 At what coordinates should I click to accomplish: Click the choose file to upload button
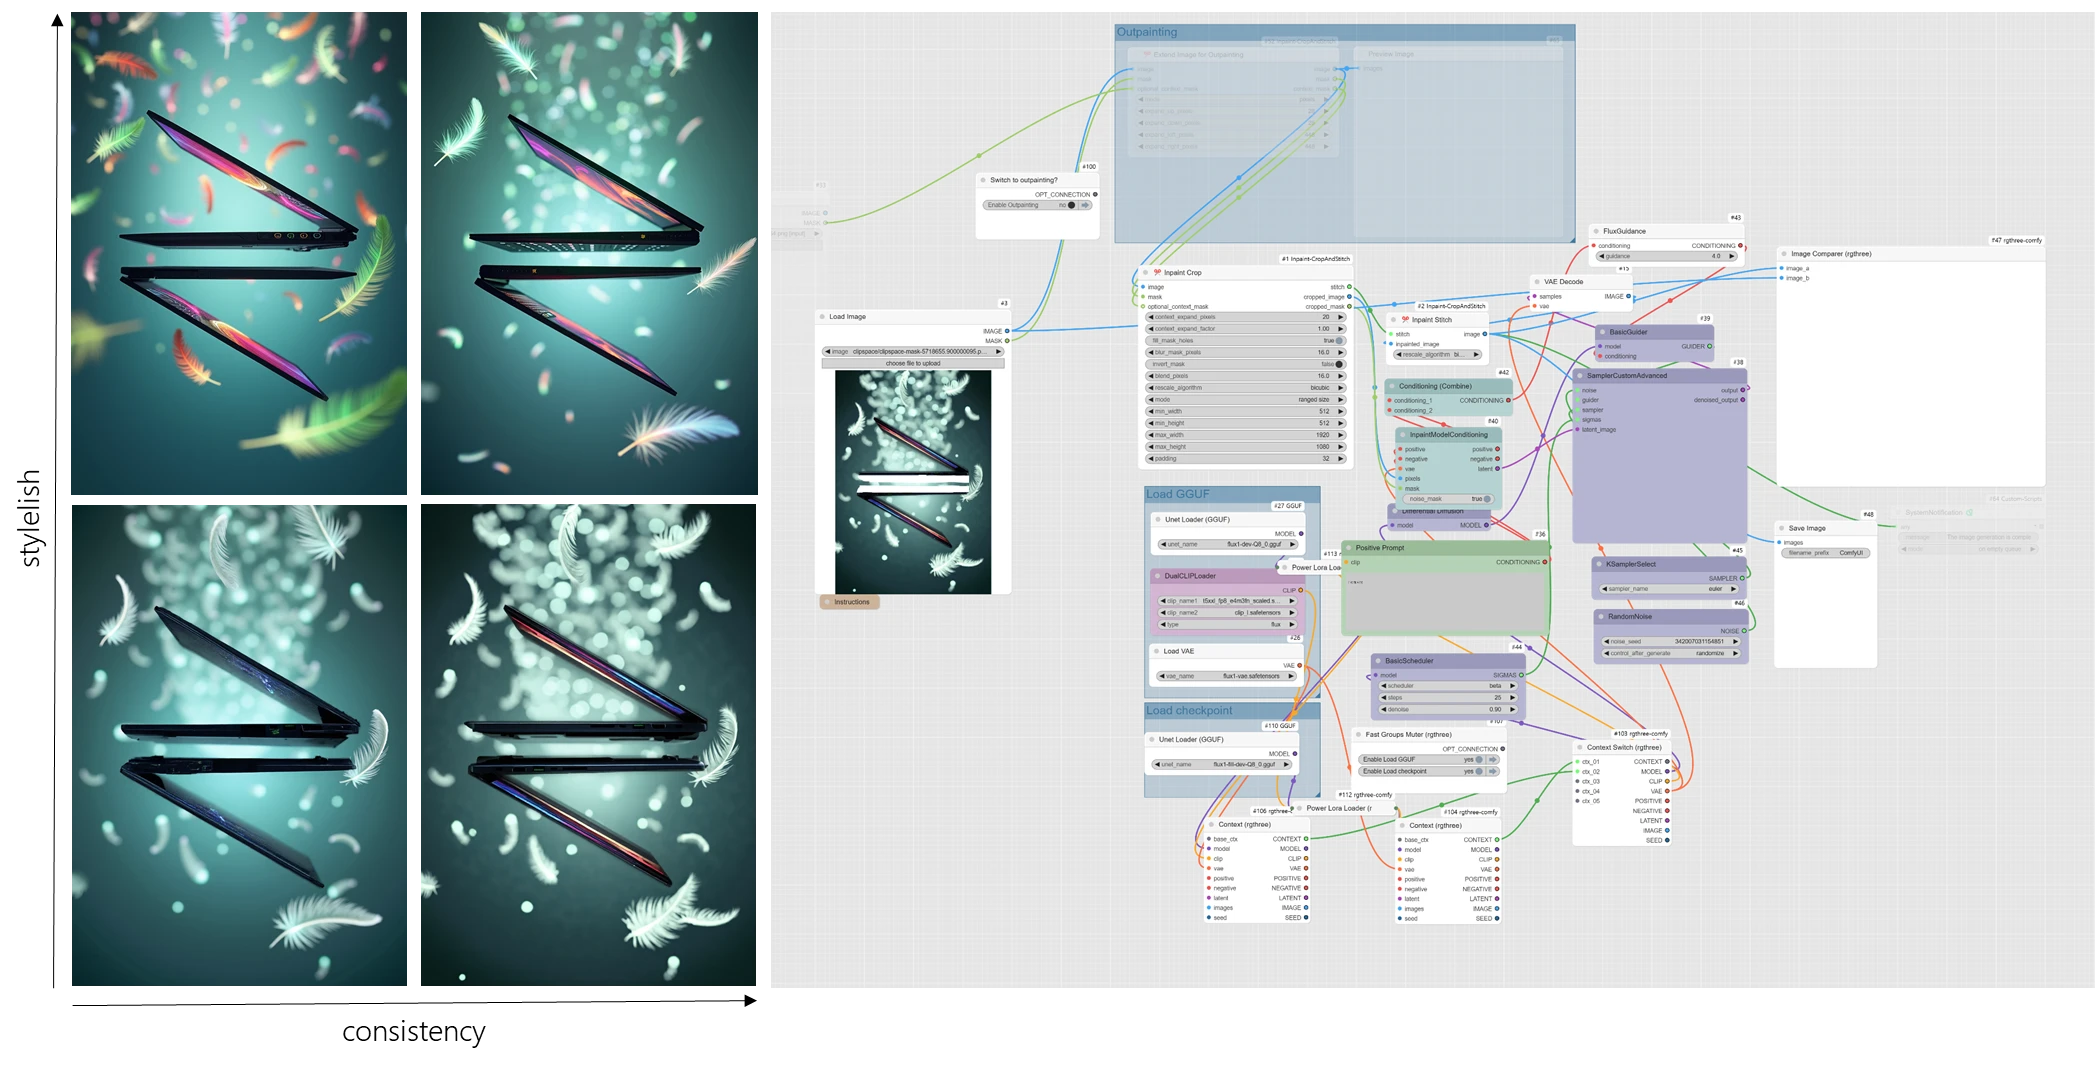pos(912,363)
